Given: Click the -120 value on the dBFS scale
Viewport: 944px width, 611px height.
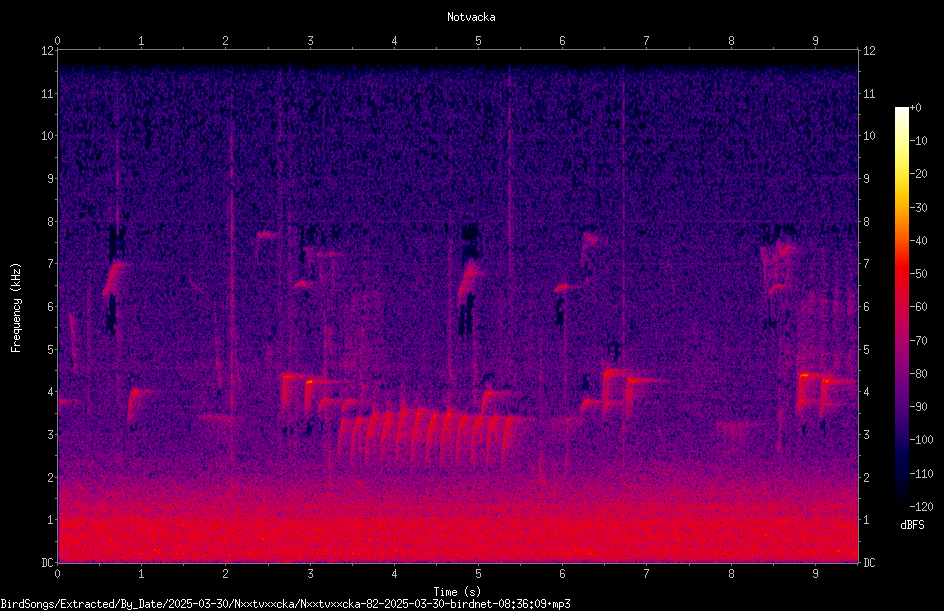Looking at the screenshot, I should coord(921,507).
